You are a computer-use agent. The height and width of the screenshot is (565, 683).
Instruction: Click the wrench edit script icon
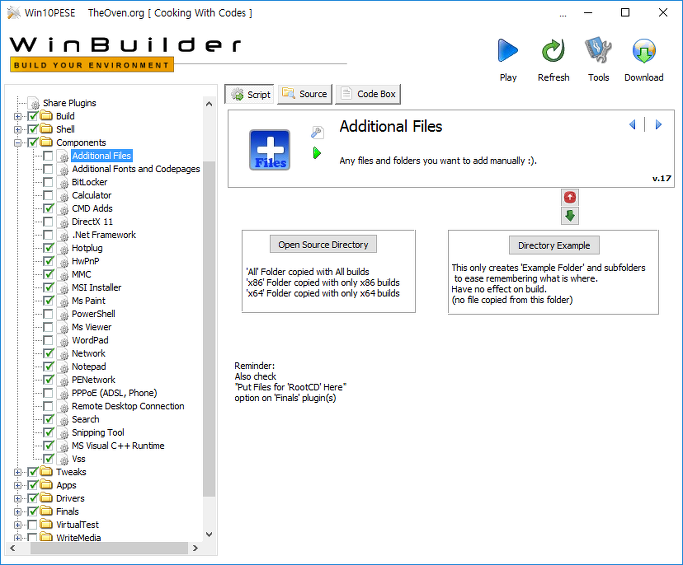coord(317,132)
